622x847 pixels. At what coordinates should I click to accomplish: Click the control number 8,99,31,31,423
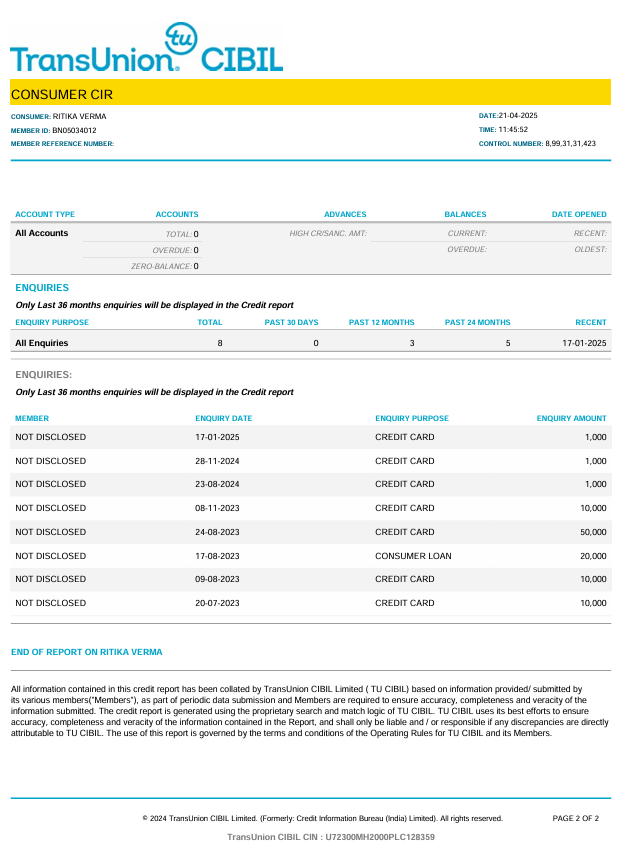click(x=570, y=144)
